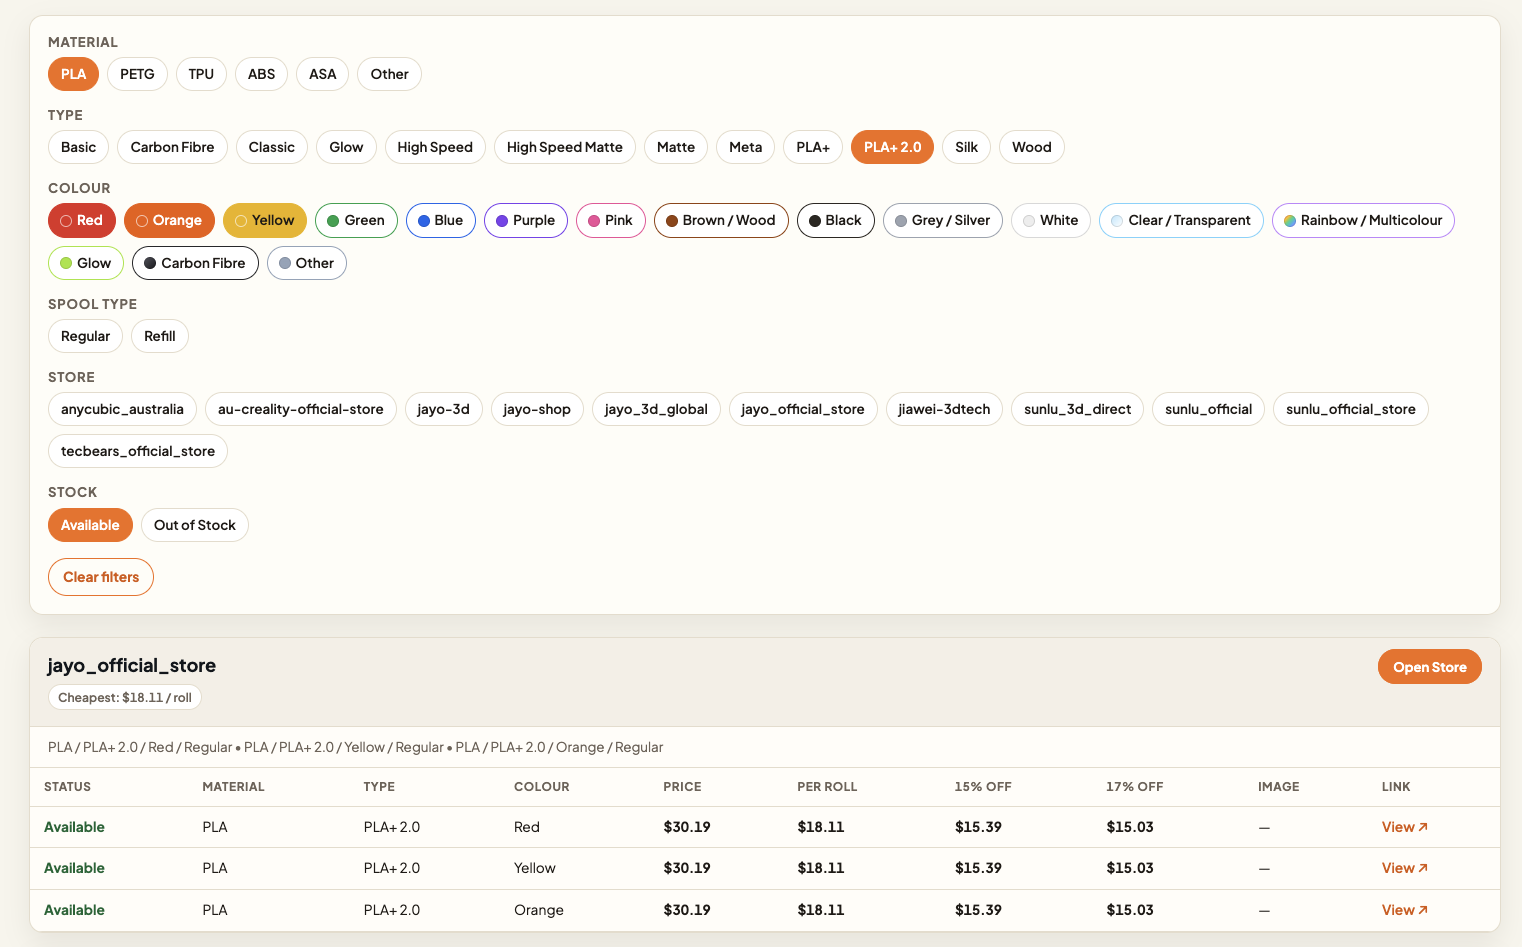Filter by PETG material
This screenshot has width=1522, height=947.
pyautogui.click(x=137, y=74)
